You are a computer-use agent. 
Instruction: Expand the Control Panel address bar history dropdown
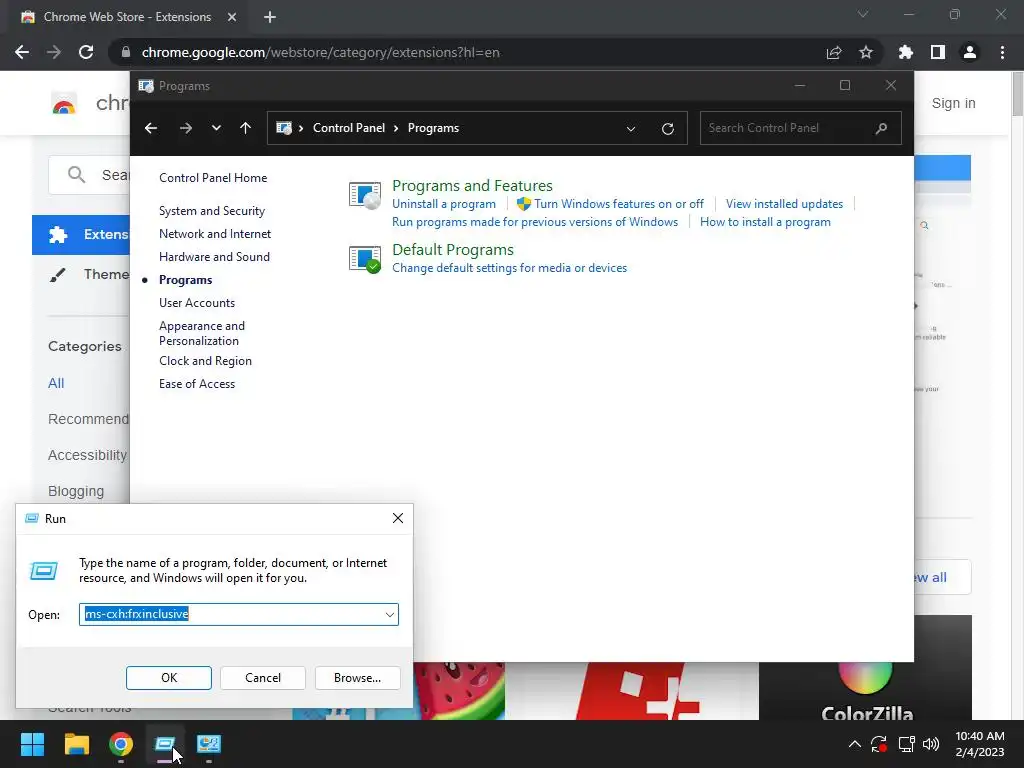pos(631,129)
